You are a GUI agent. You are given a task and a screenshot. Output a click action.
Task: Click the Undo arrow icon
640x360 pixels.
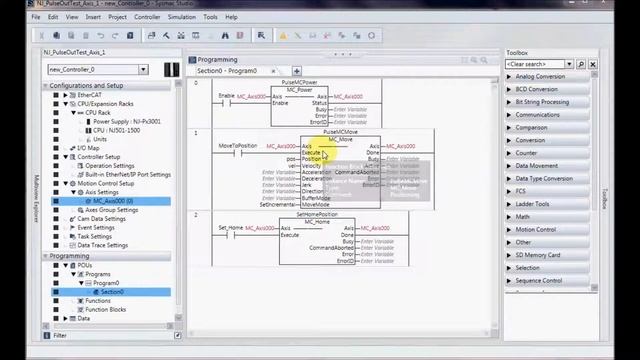coord(100,36)
